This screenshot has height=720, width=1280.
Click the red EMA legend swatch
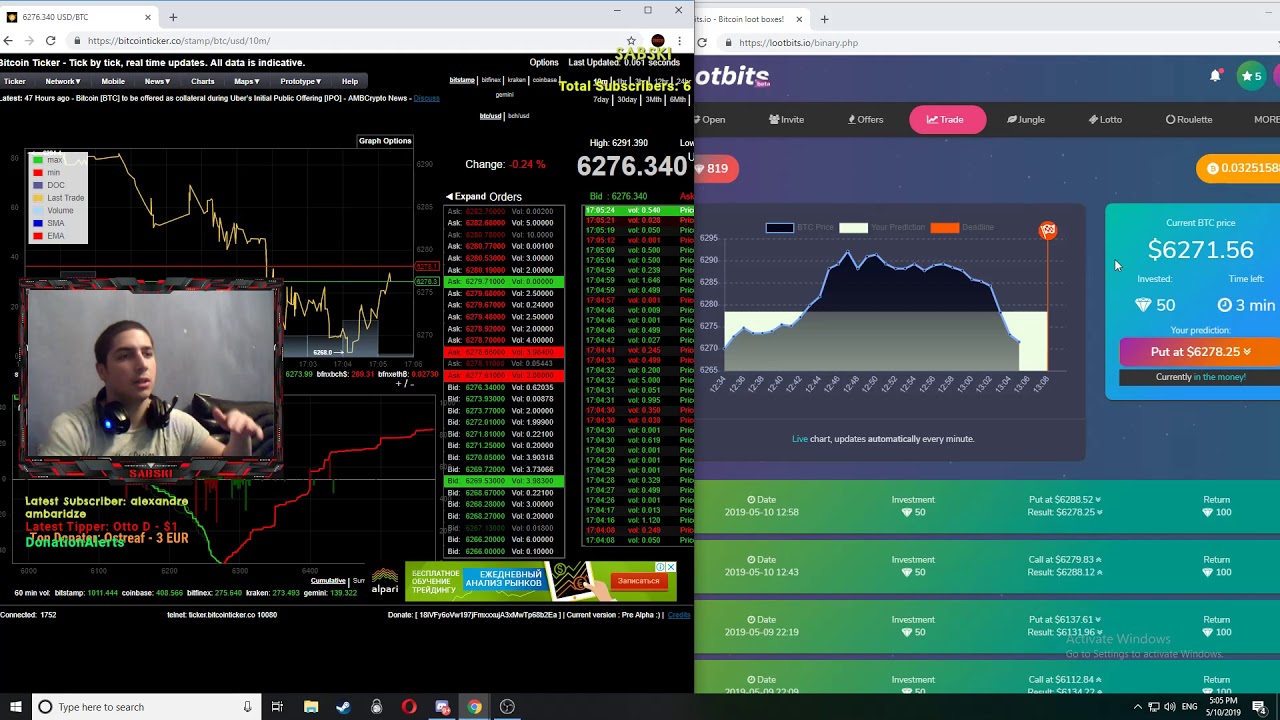pos(38,236)
